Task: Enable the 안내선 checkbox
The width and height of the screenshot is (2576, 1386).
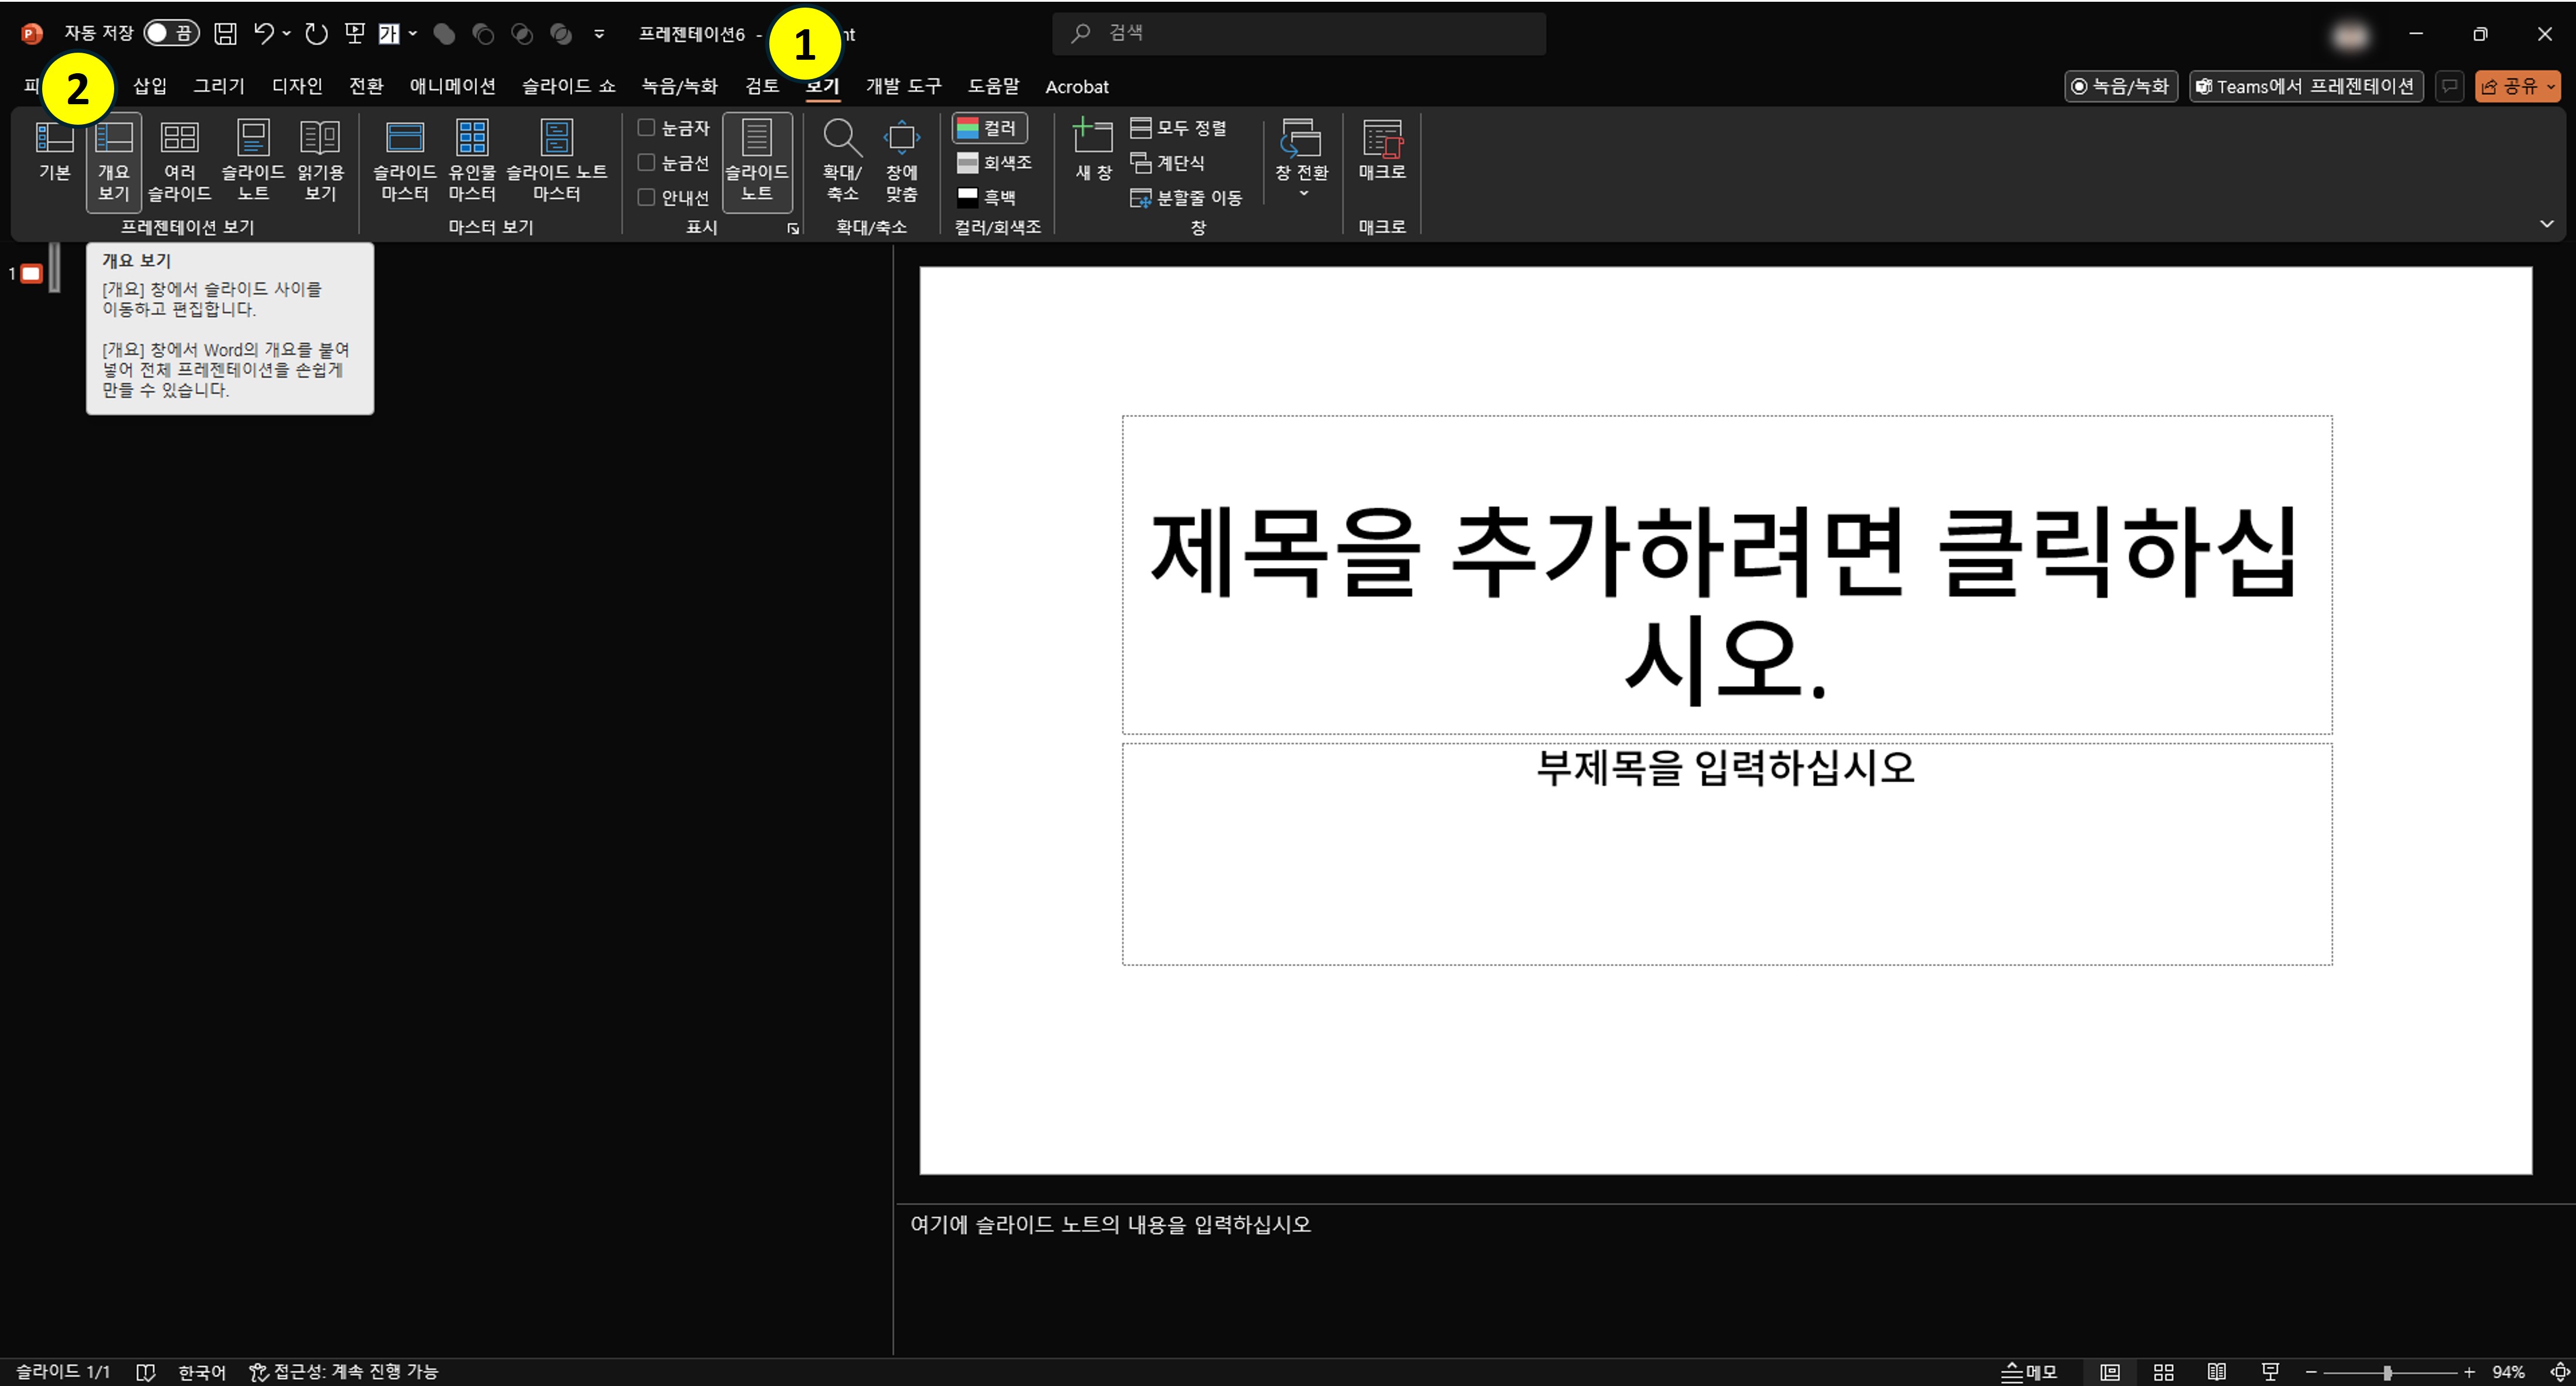Action: point(646,198)
